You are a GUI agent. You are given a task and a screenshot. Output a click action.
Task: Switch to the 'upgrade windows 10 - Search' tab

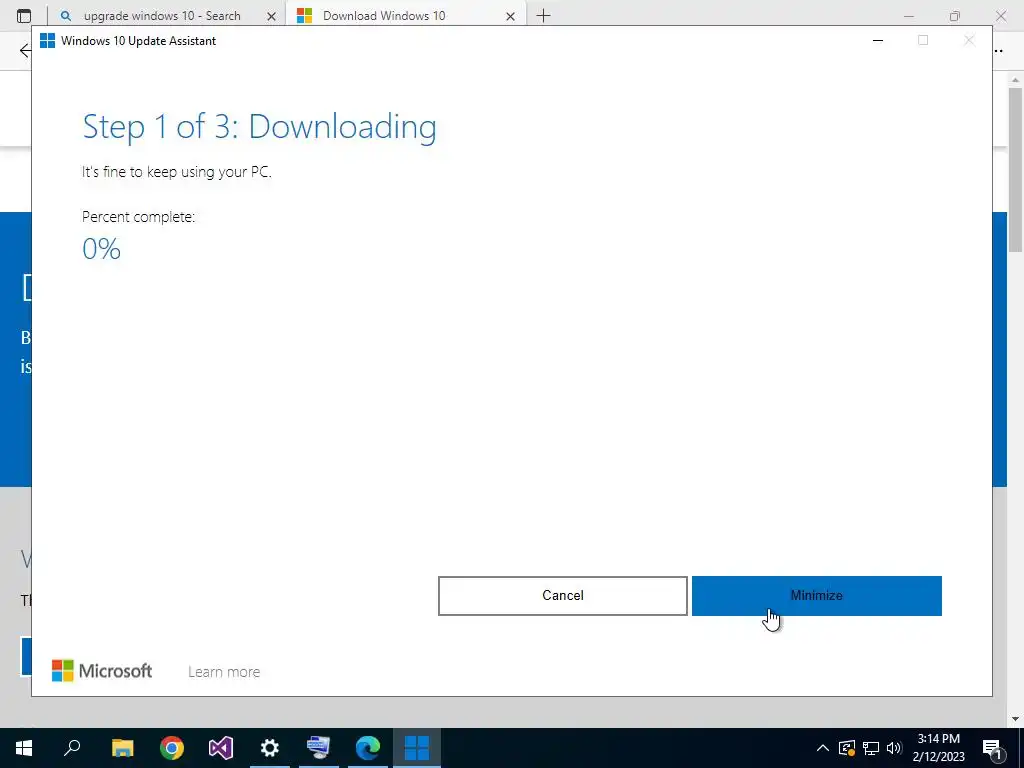pos(162,16)
